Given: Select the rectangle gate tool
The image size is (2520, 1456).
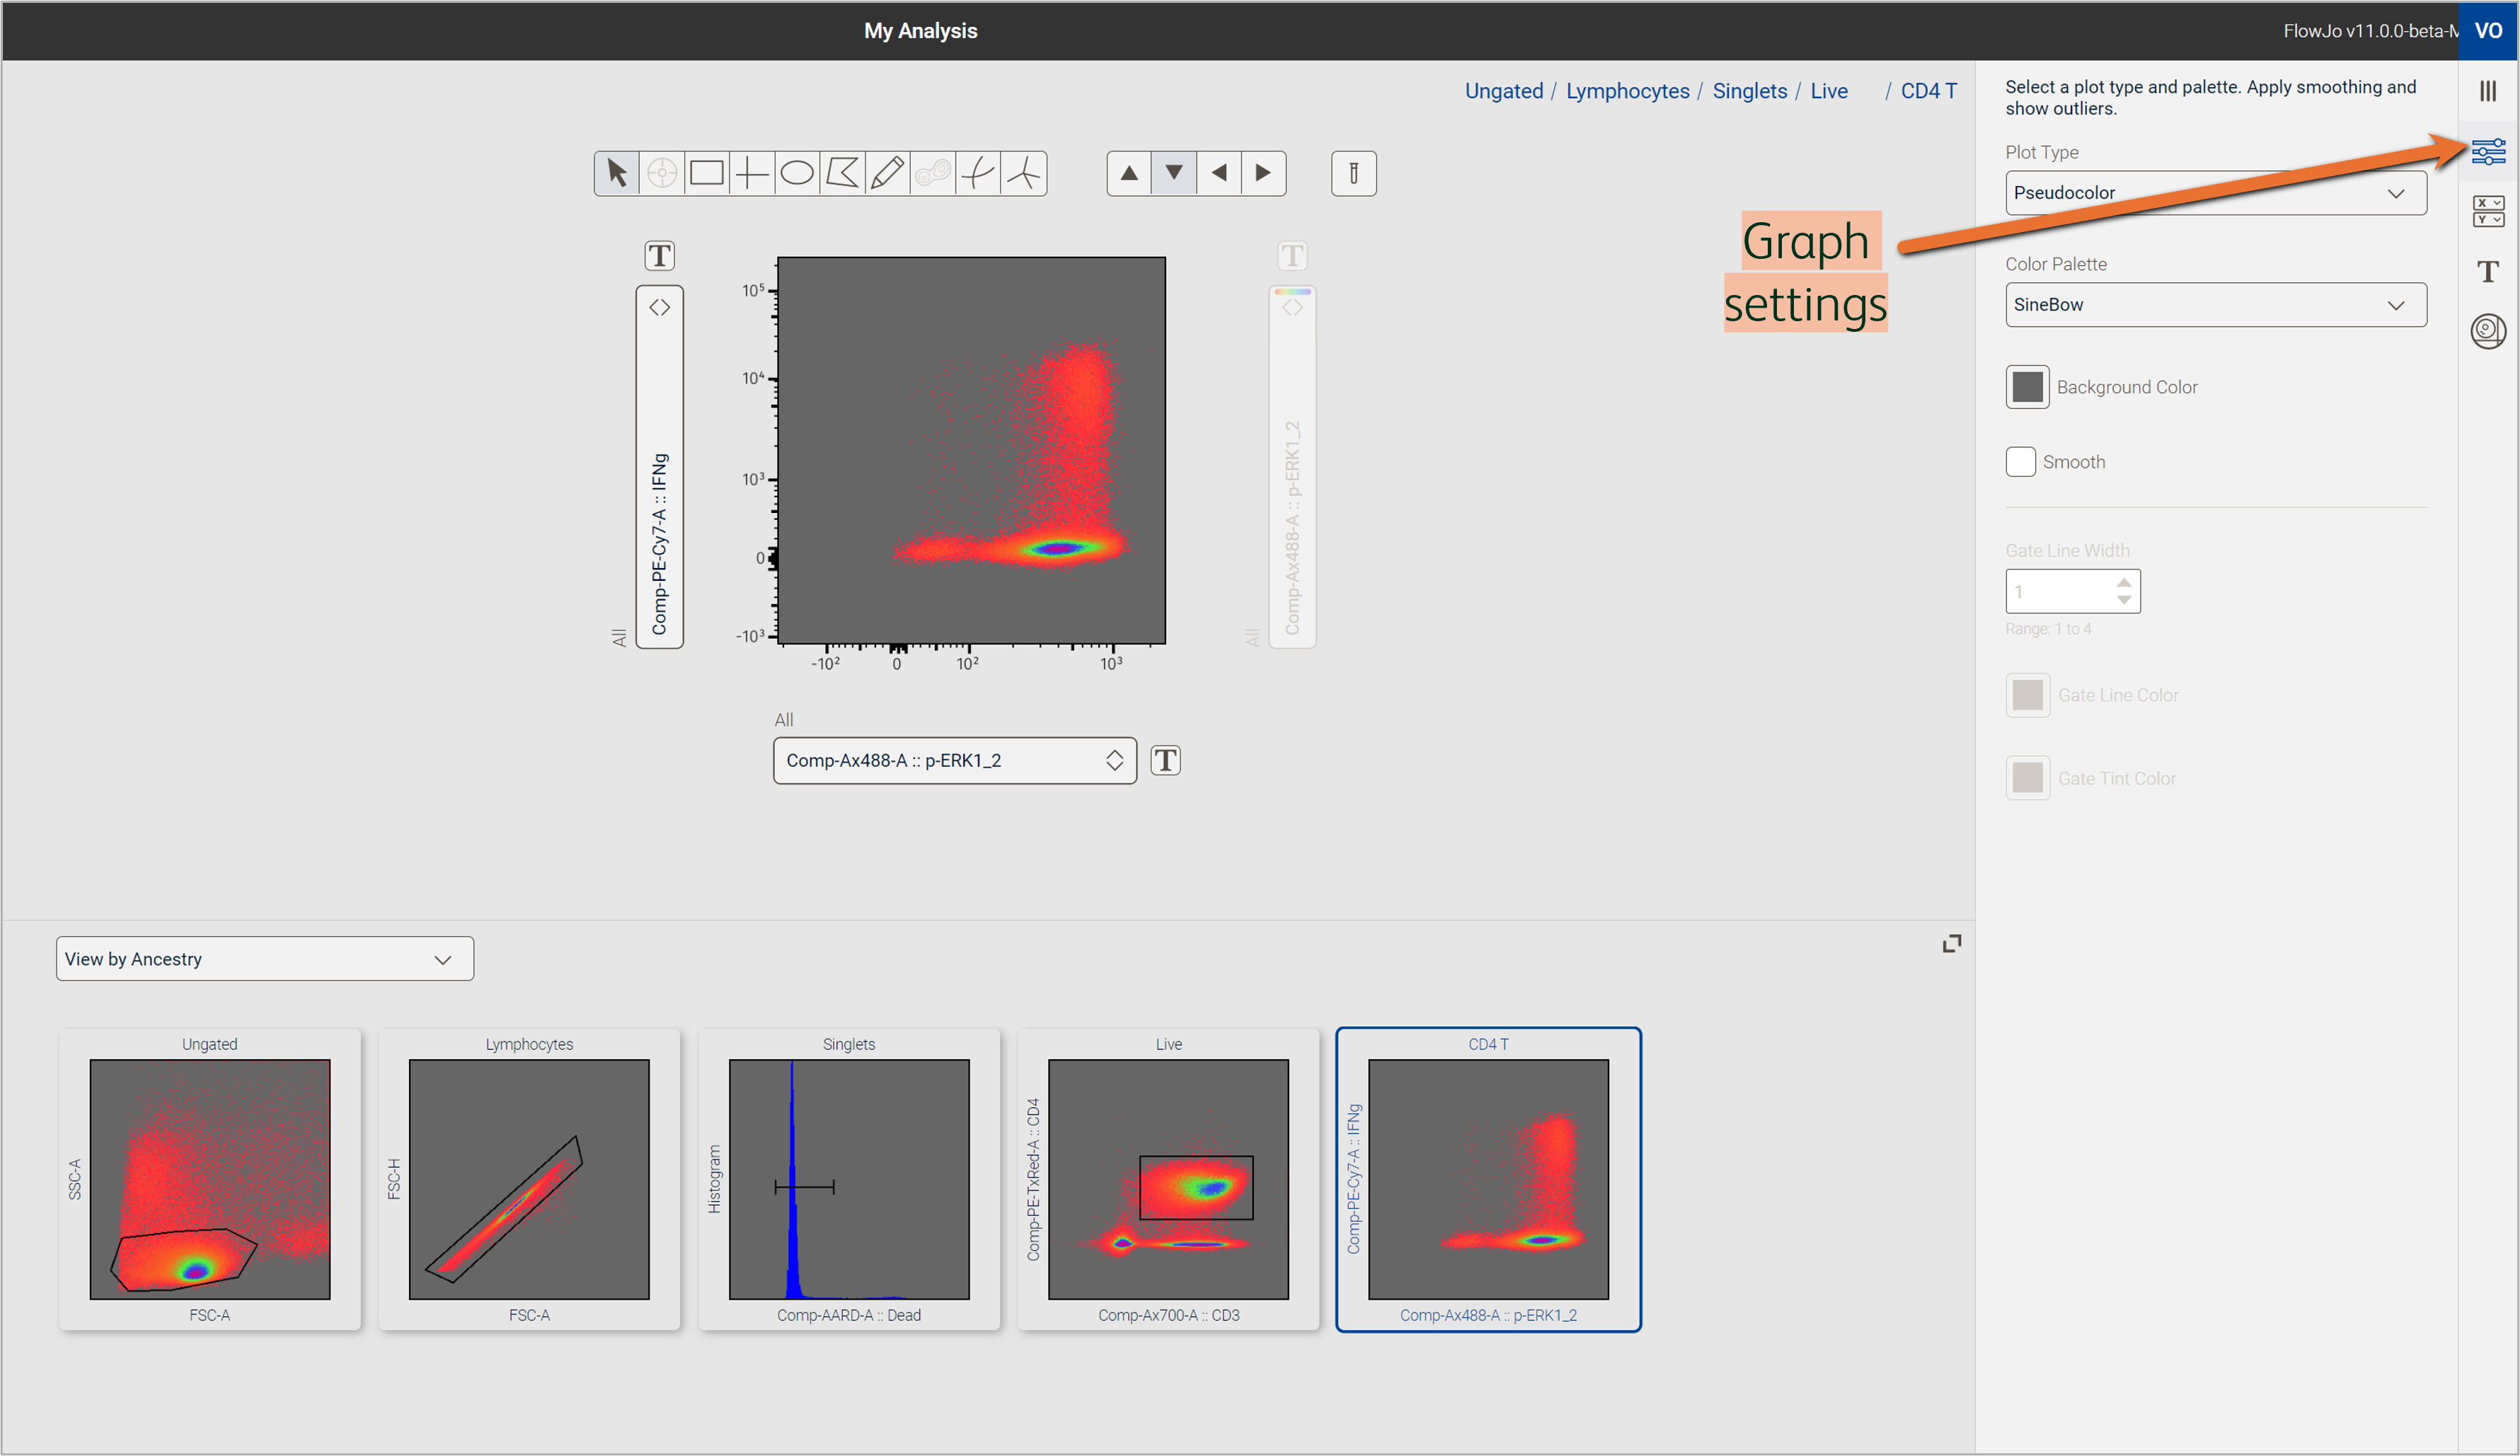Looking at the screenshot, I should [706, 173].
